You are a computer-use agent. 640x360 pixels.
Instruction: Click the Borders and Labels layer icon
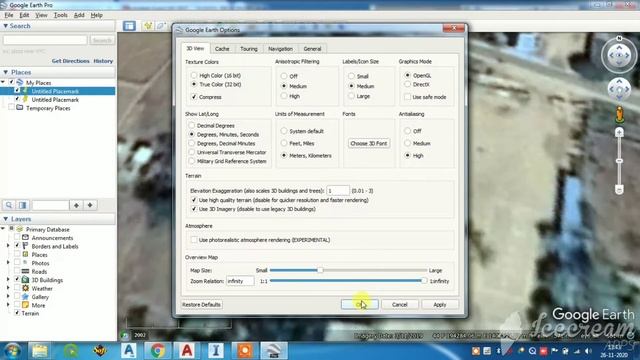[25, 246]
